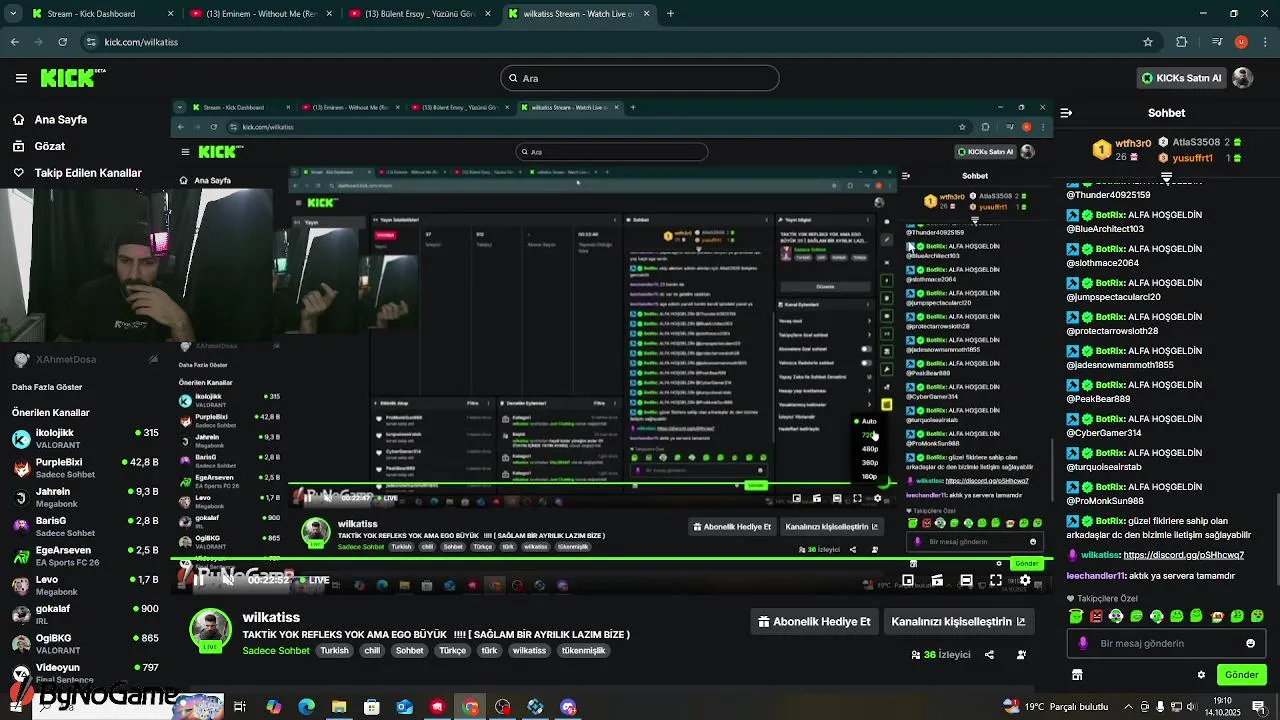Click KICKs Satın Al button
1280x720 pixels.
pyautogui.click(x=1181, y=78)
